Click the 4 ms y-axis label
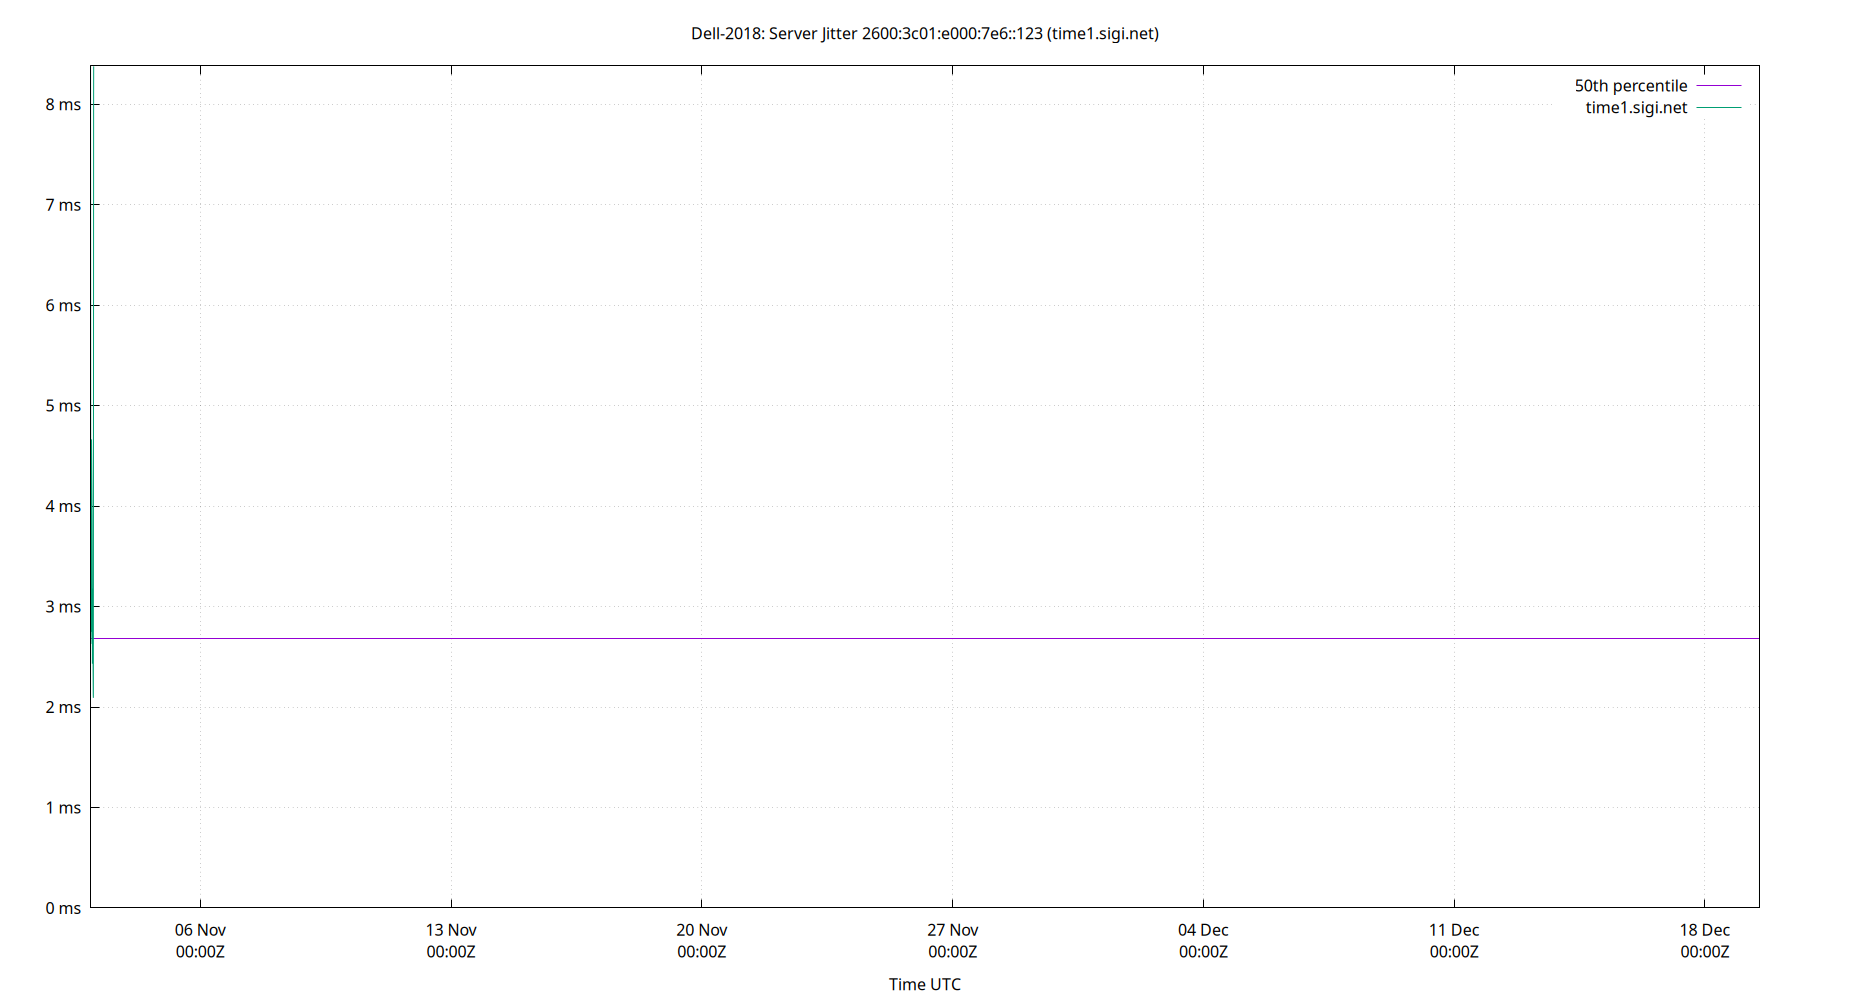Screen dimensions: 1850x1000 tap(63, 506)
